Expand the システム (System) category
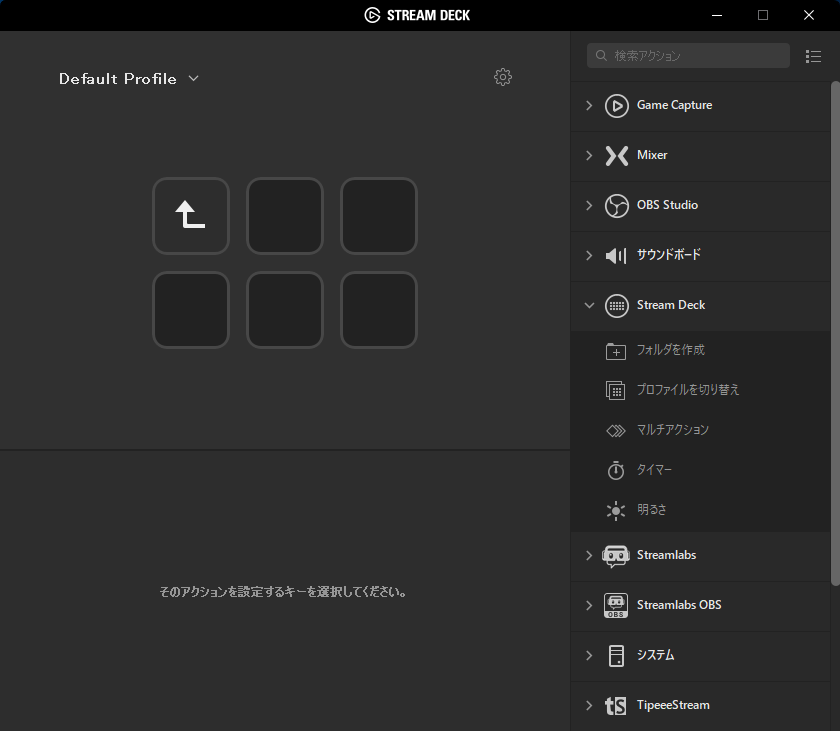 pyautogui.click(x=589, y=655)
